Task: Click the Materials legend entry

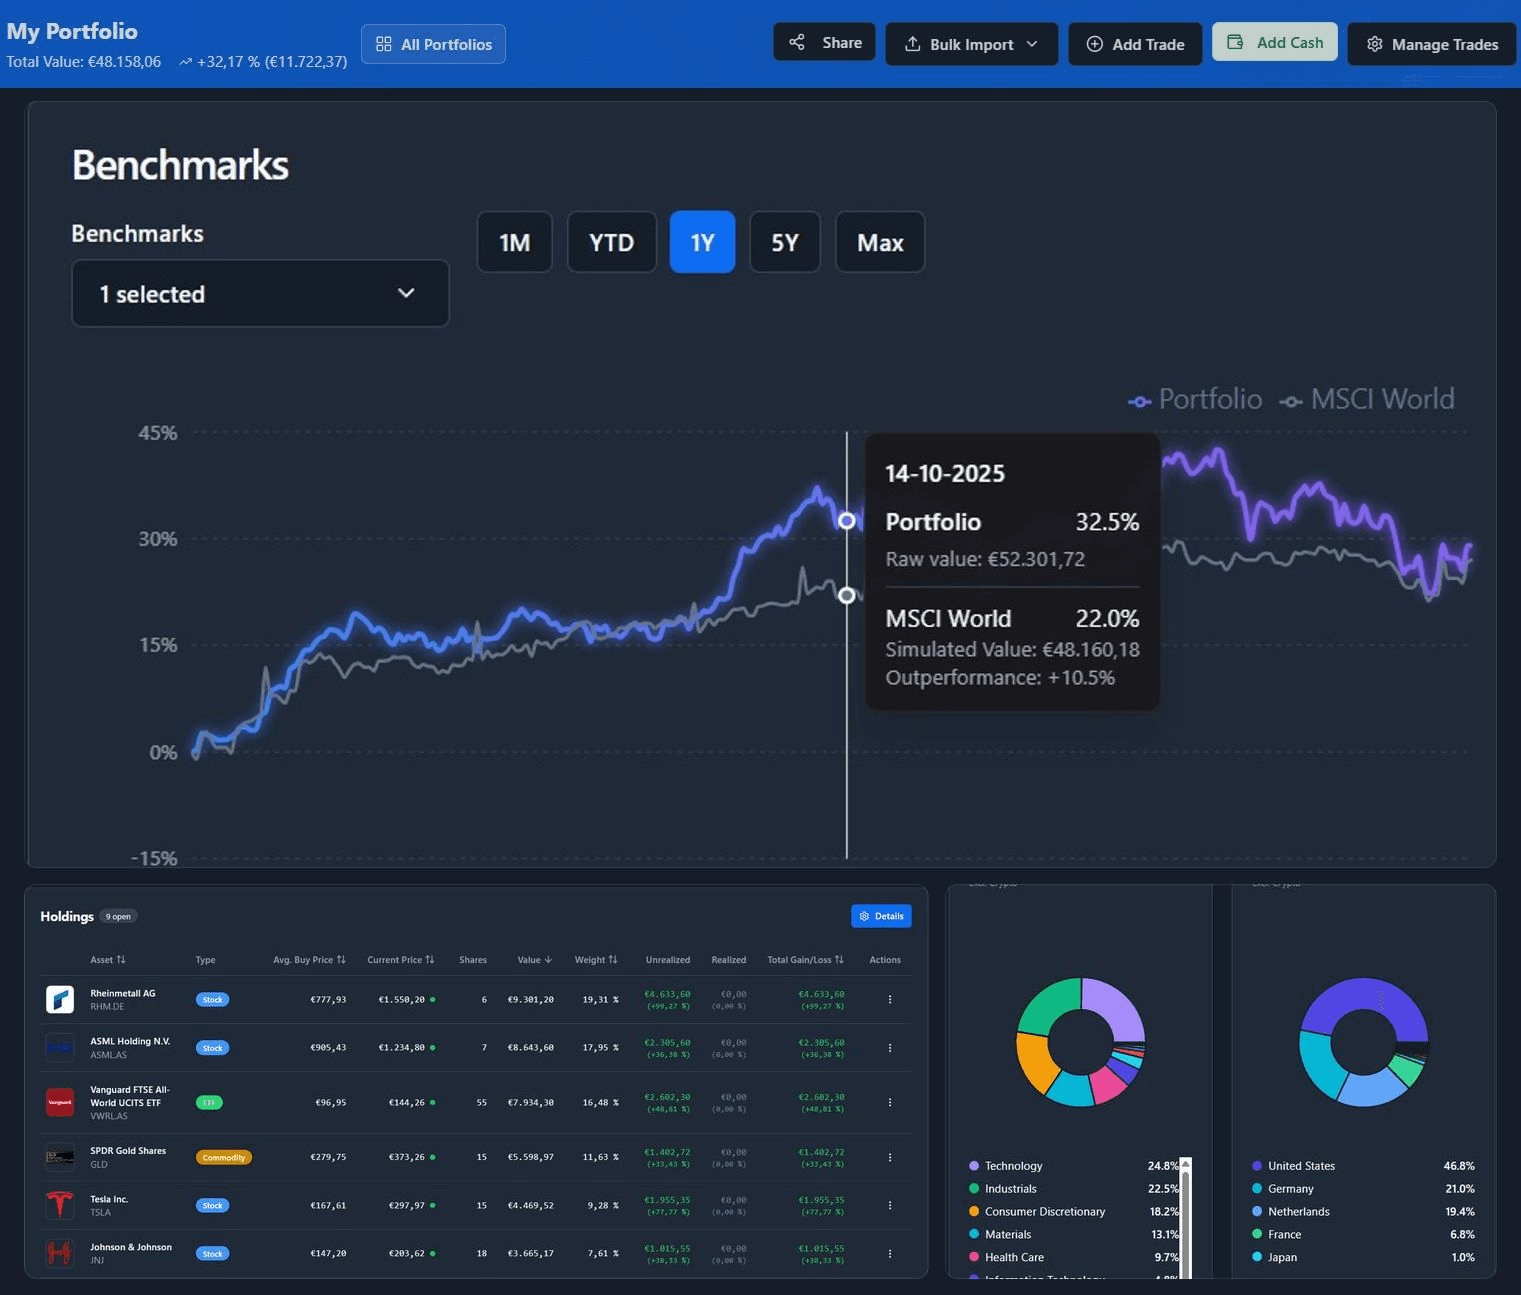Action: pos(1074,1235)
